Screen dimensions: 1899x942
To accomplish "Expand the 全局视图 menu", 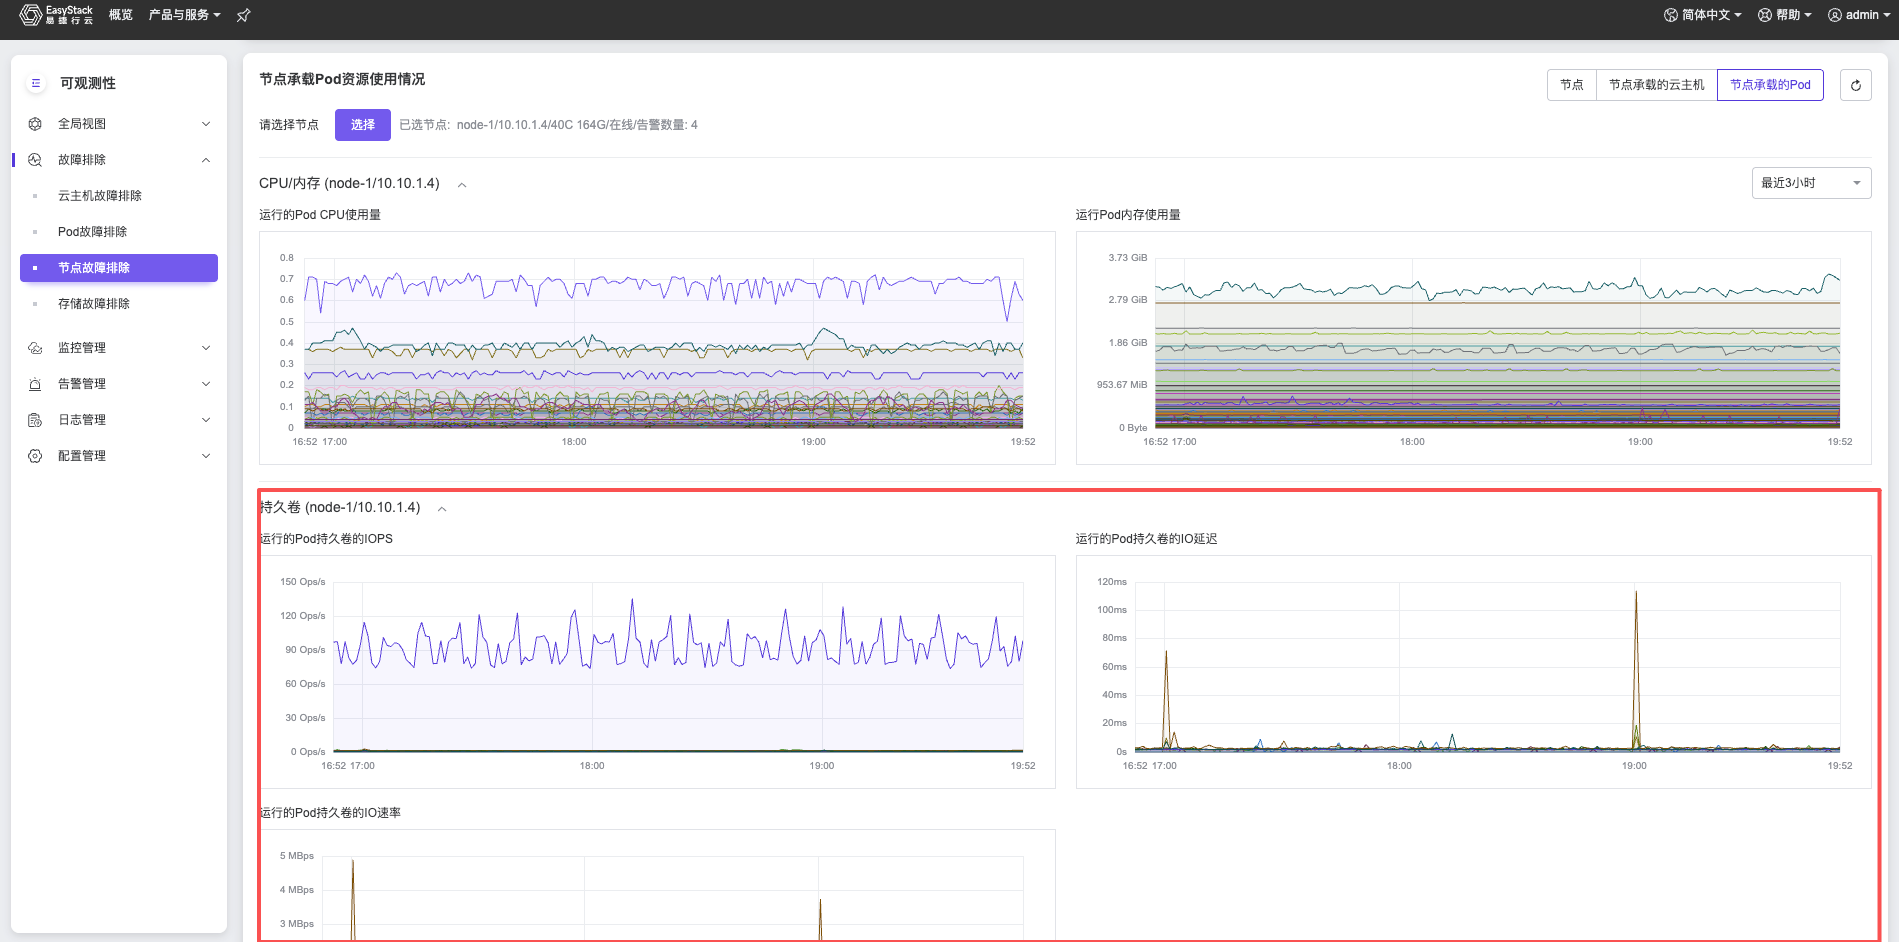I will point(206,124).
